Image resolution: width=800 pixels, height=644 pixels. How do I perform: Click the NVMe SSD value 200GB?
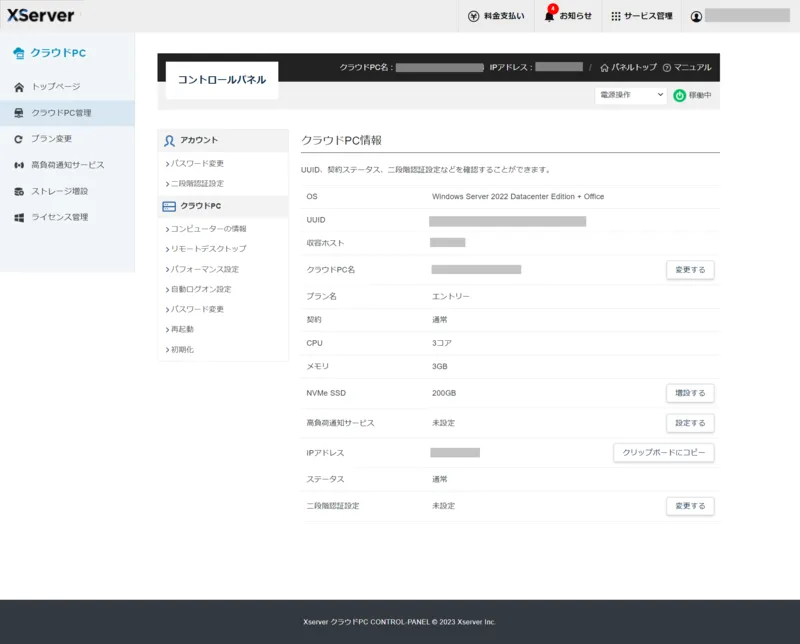tap(444, 393)
